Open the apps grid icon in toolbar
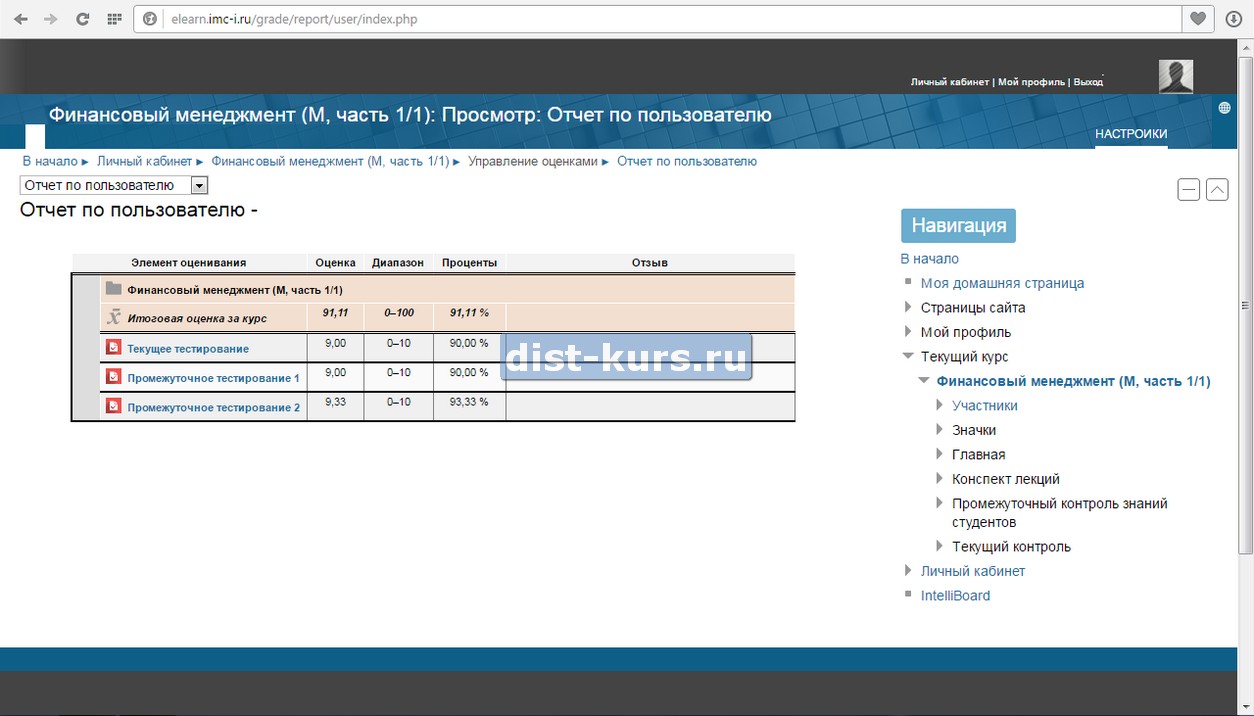The image size is (1254, 716). (x=115, y=19)
